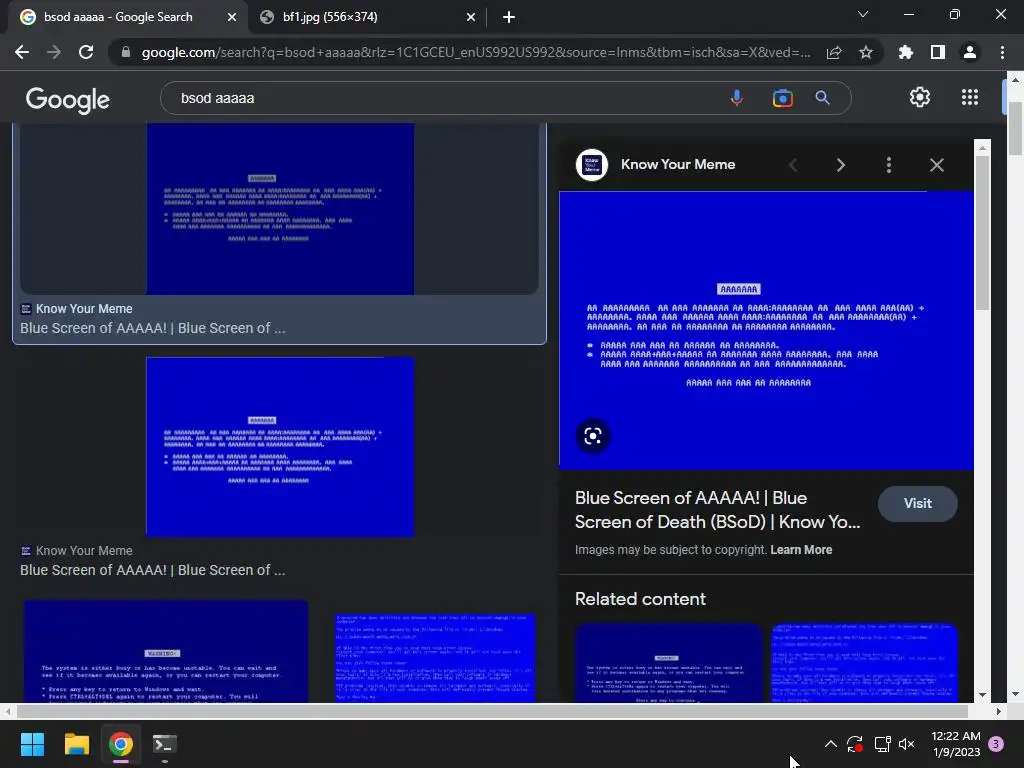The image size is (1024, 768).
Task: Close the bf1.jpg tab
Action: pos(471,17)
